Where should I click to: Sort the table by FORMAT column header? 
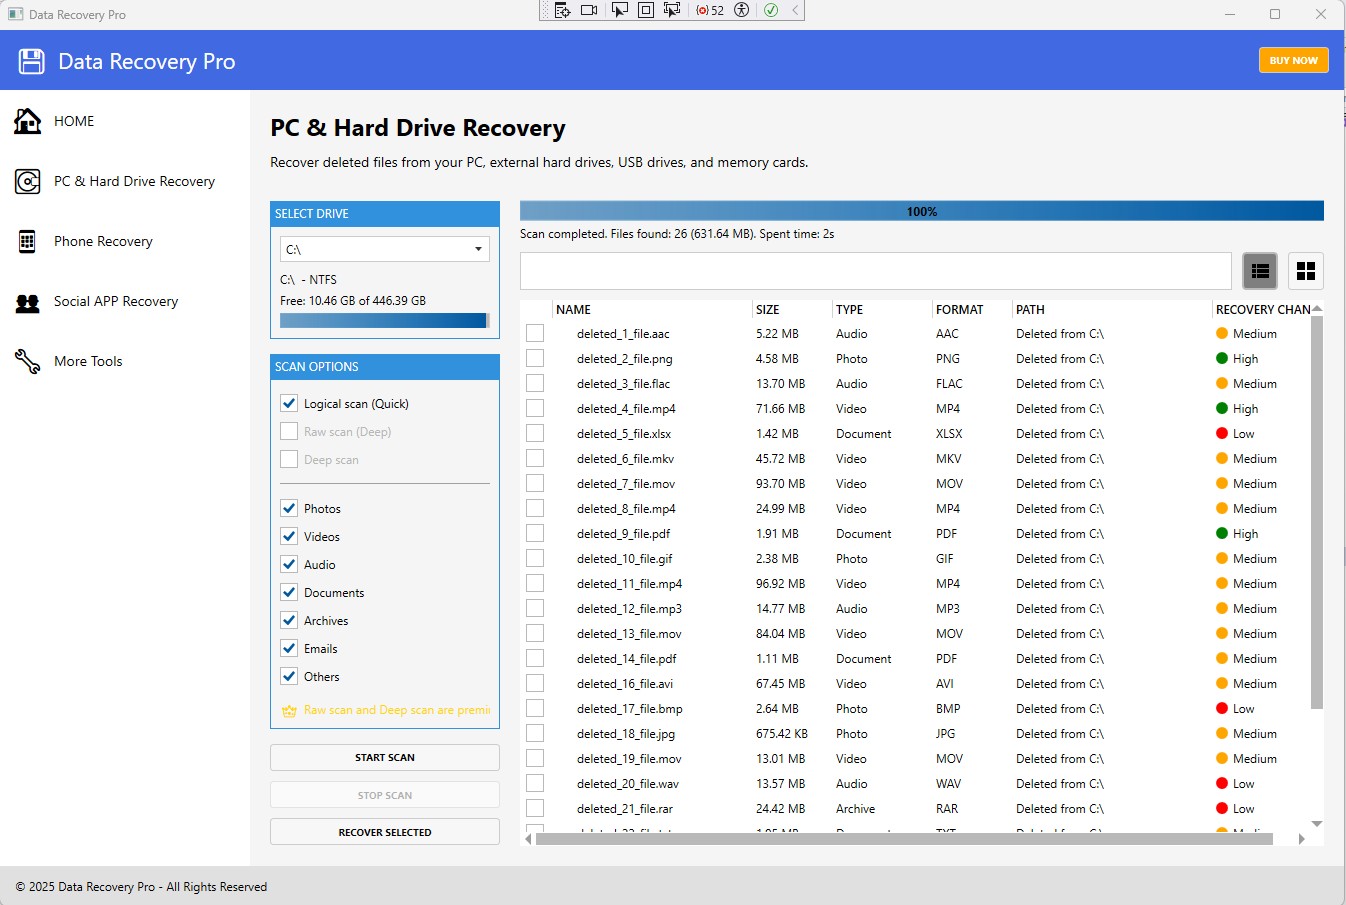971,310
